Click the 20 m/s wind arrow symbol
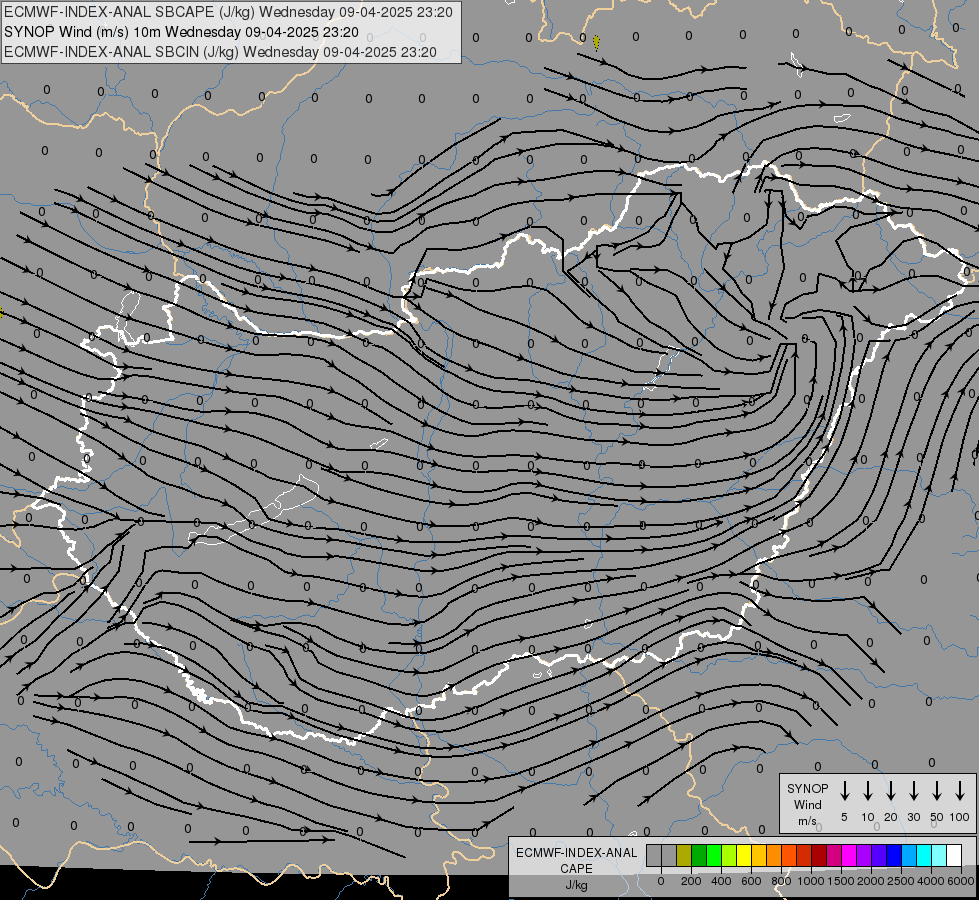The image size is (979, 900). point(890,790)
